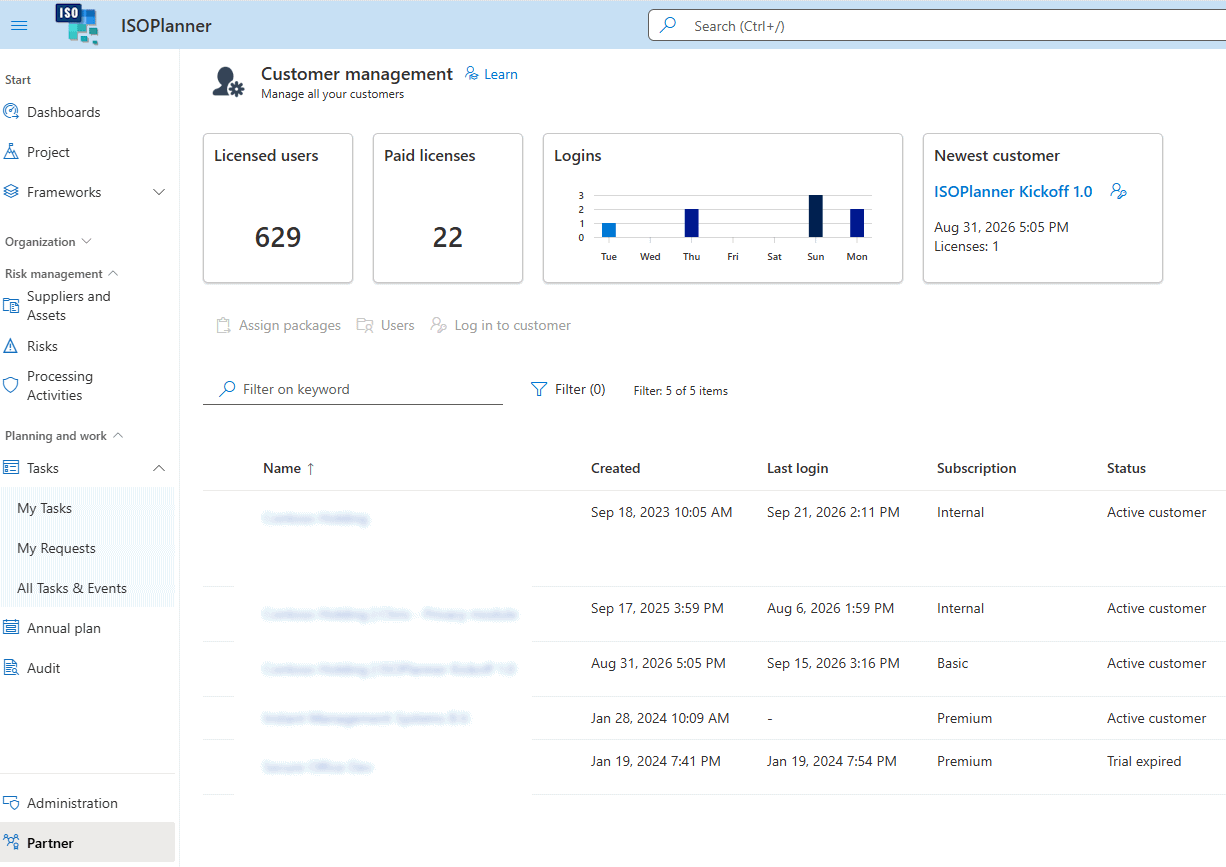
Task: Click the Processing Activities shield icon
Action: tap(11, 386)
